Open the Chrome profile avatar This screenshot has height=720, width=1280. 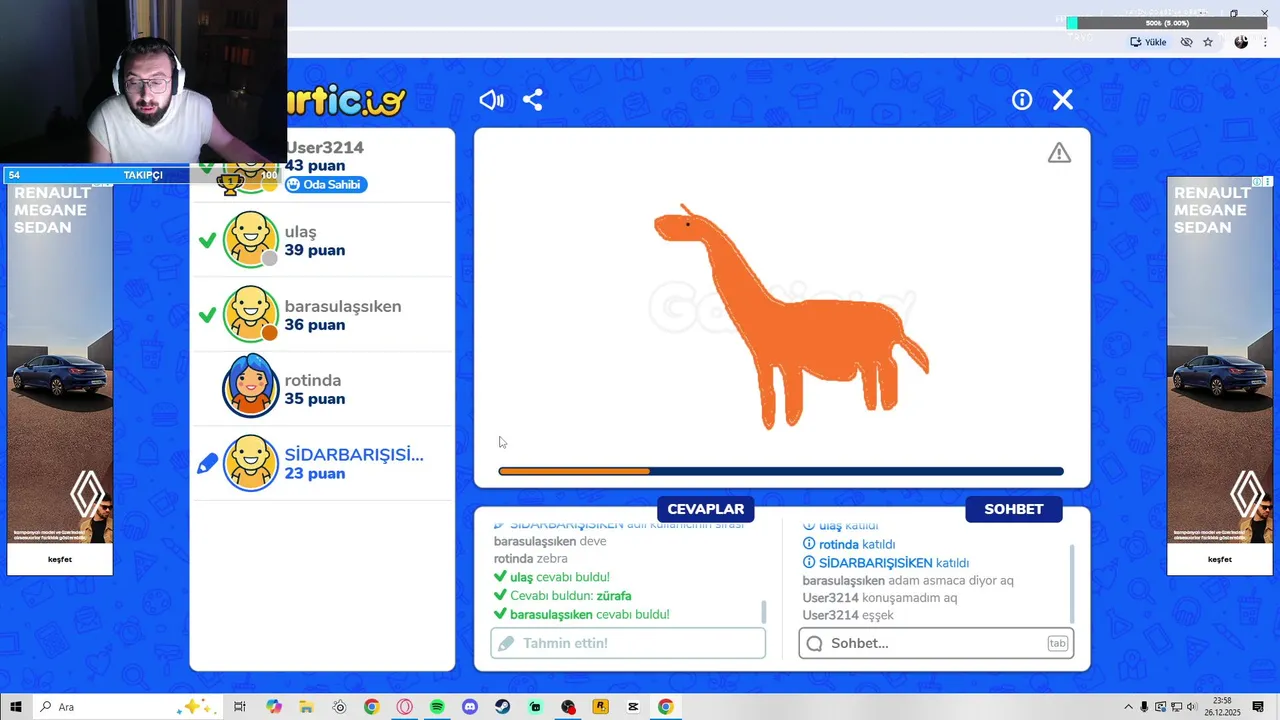pos(1241,42)
